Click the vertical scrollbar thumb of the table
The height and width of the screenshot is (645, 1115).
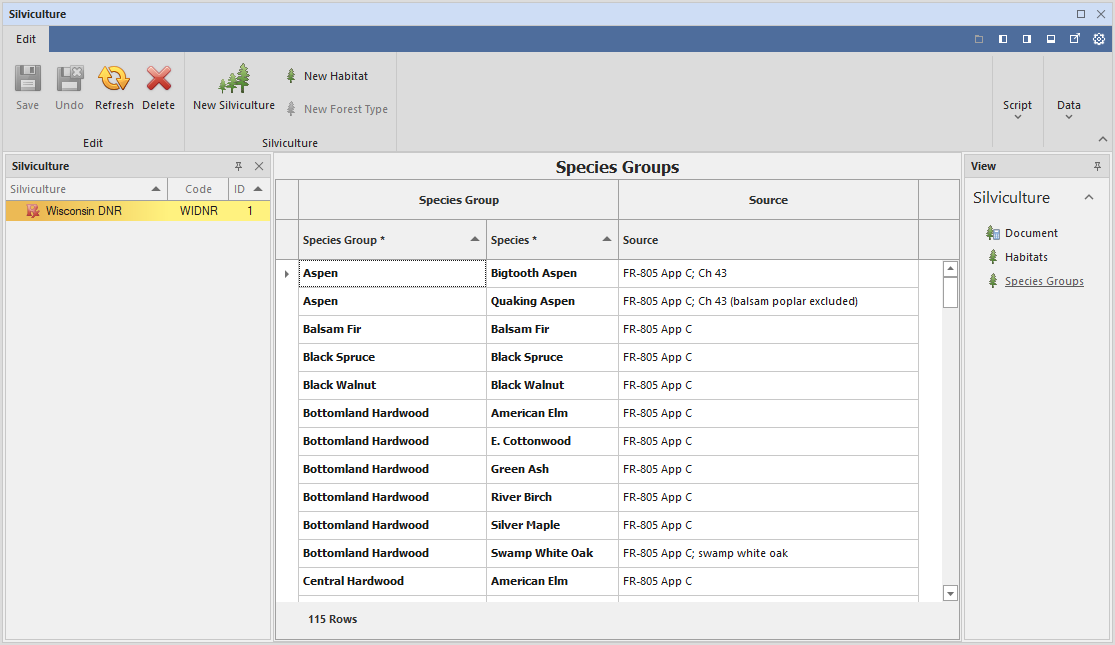tap(950, 292)
